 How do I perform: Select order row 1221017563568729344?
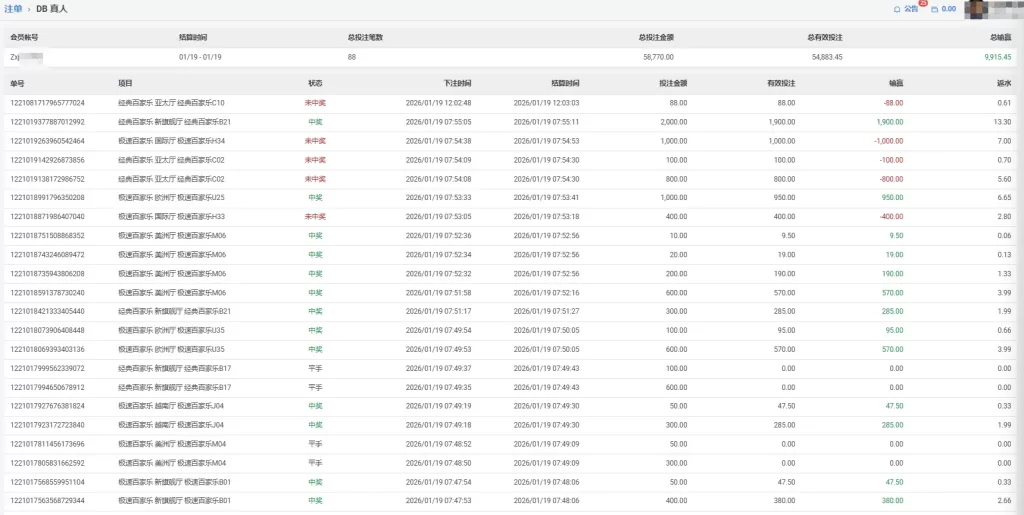click(47, 501)
